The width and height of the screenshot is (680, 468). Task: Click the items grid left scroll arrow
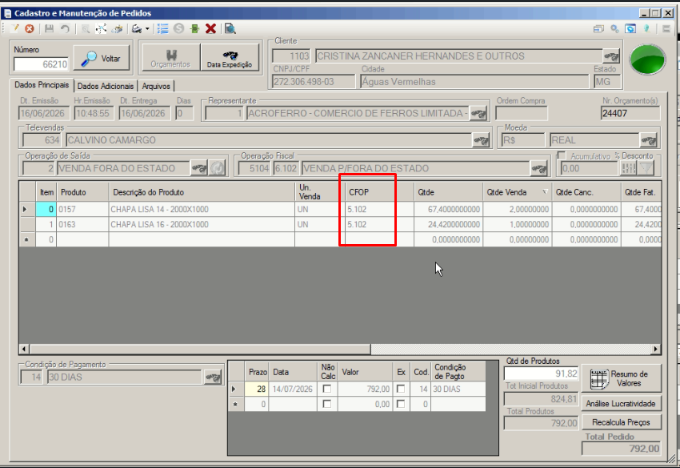(x=24, y=349)
